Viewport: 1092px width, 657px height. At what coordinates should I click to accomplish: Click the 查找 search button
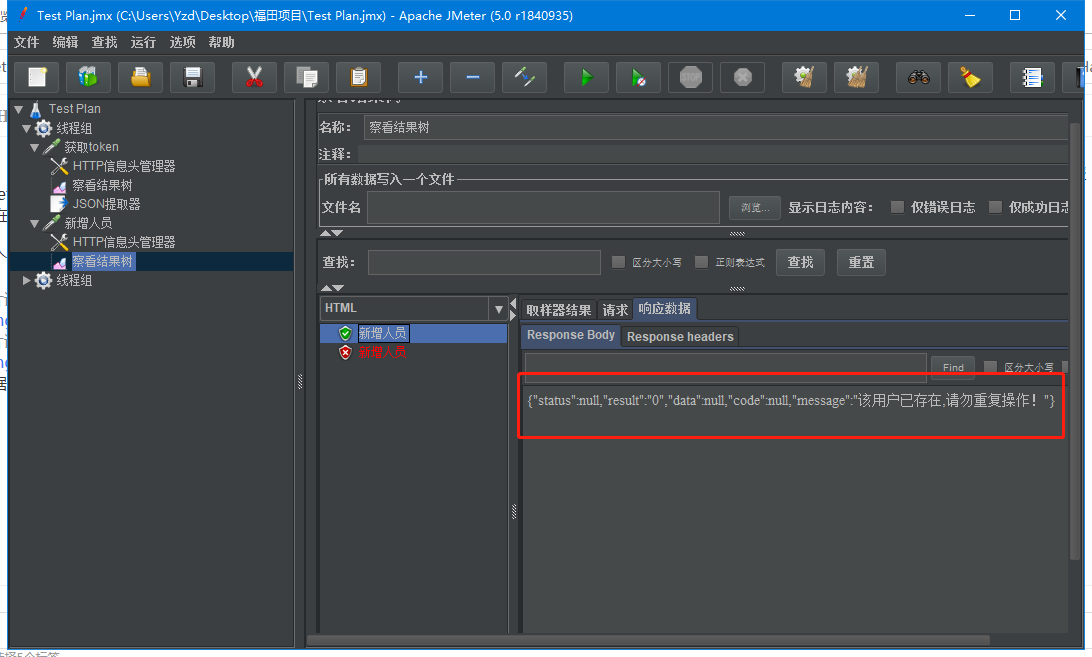click(800, 262)
